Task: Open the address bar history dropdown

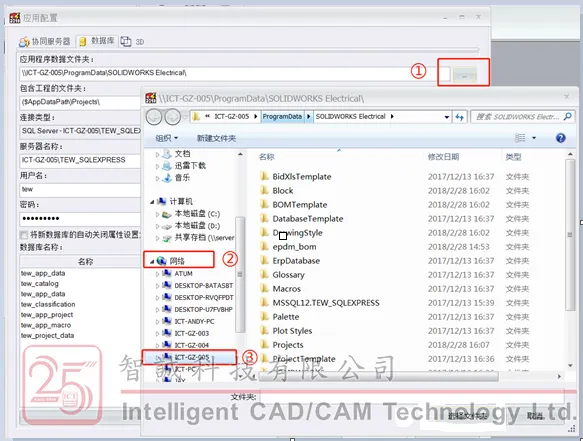Action: (447, 117)
